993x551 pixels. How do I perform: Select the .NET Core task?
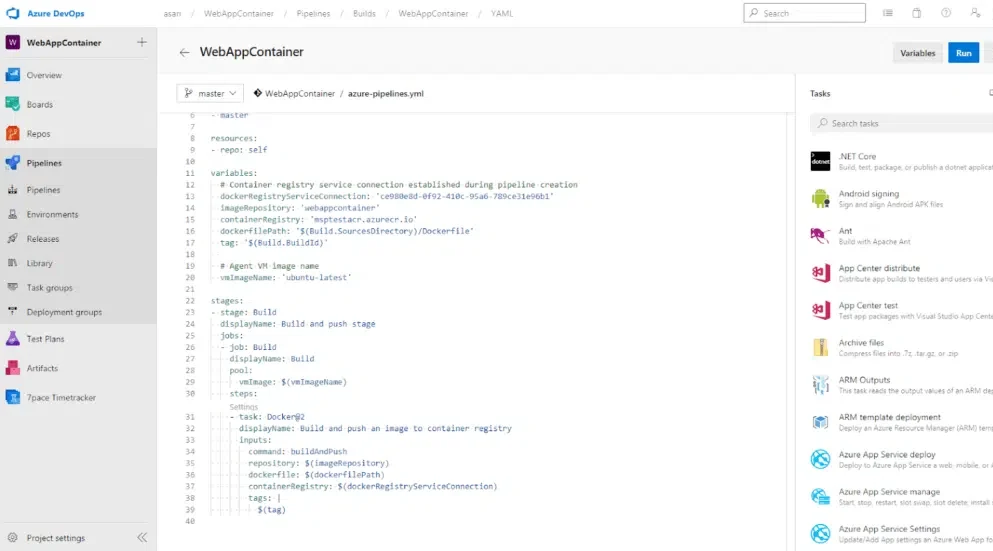click(x=901, y=162)
